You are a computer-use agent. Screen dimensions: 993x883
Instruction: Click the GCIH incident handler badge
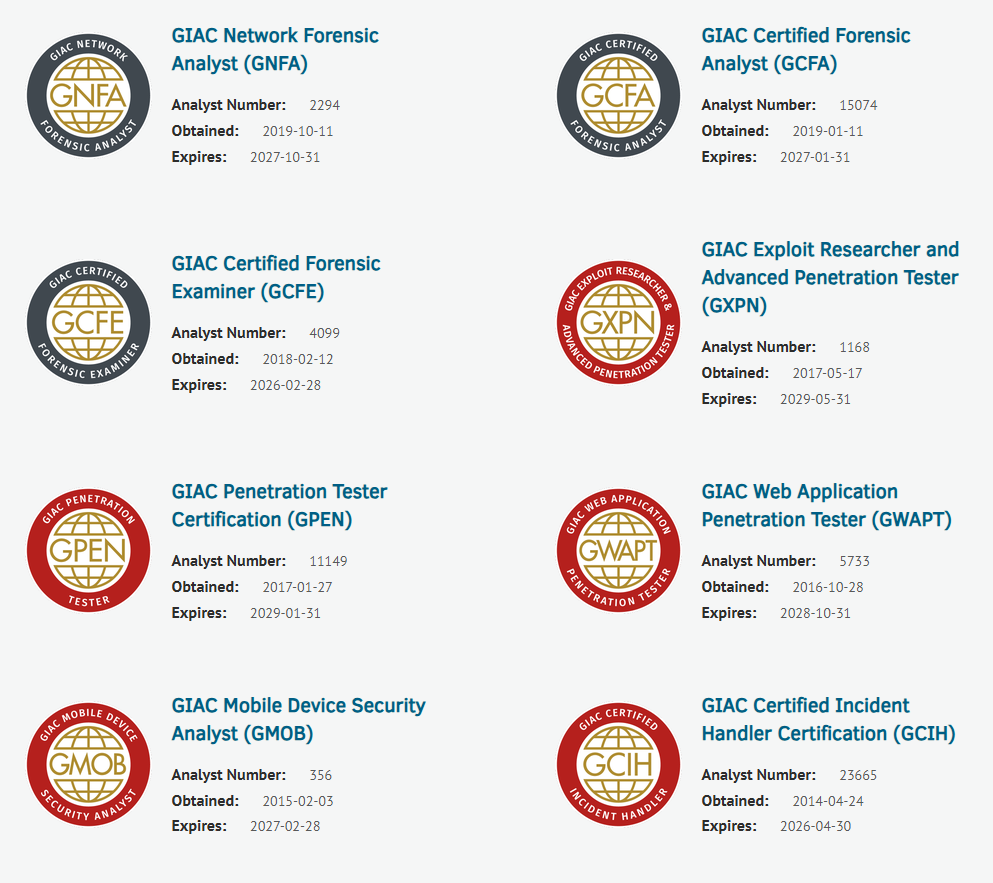[619, 765]
